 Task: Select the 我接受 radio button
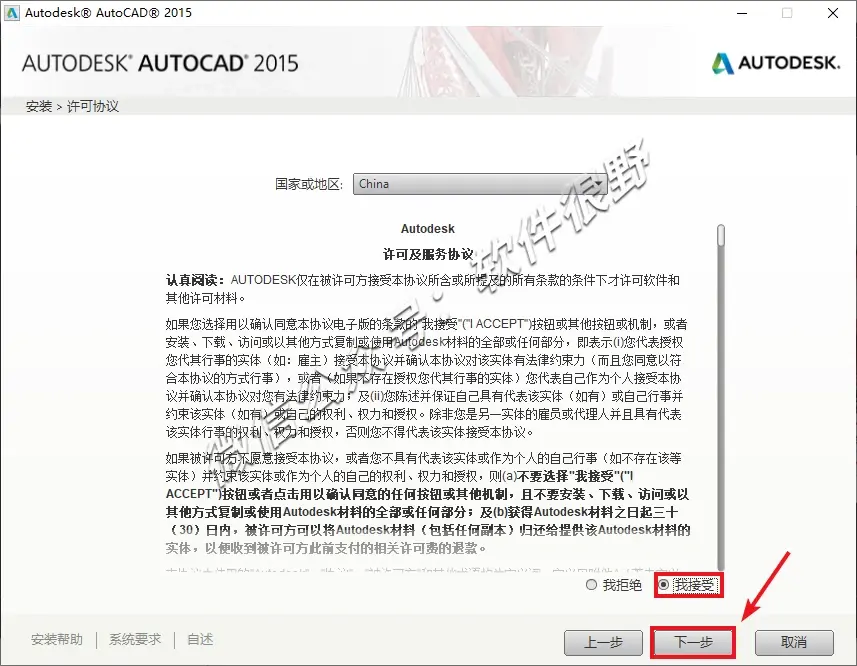(x=664, y=585)
